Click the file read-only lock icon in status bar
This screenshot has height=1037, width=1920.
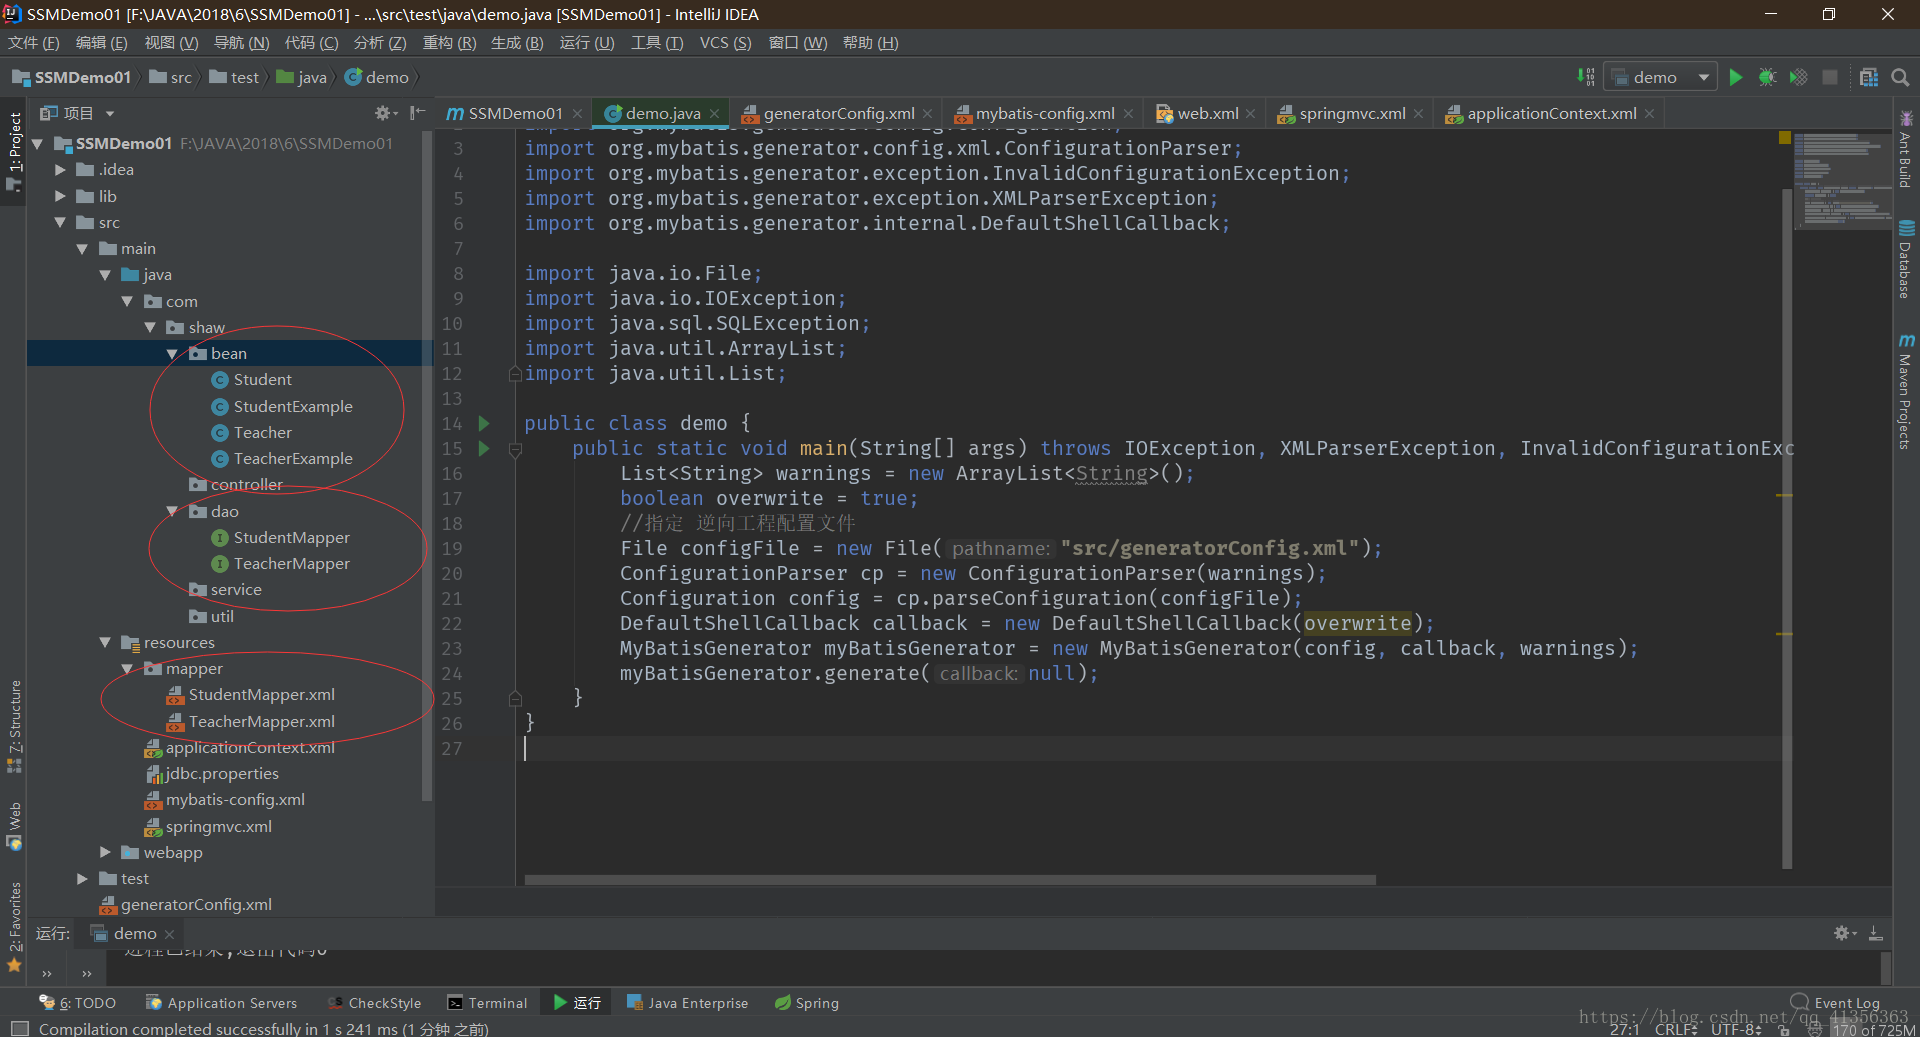(1785, 1029)
